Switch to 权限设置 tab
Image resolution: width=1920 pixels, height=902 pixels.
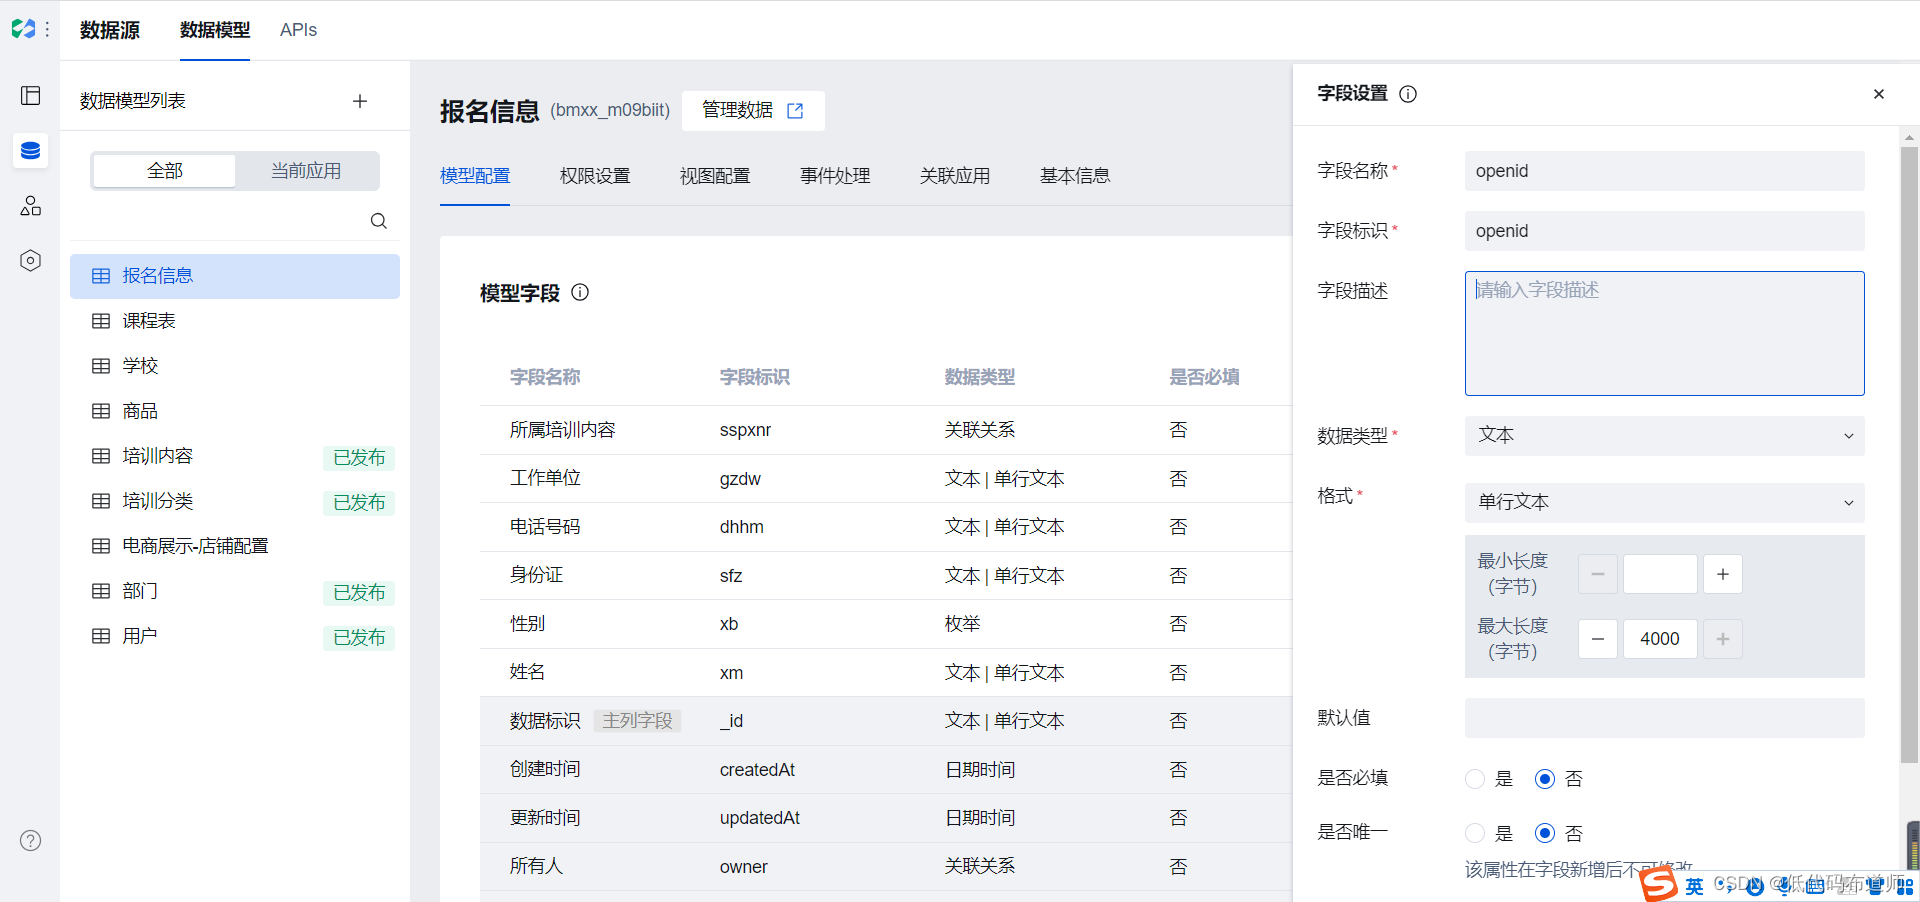point(595,176)
